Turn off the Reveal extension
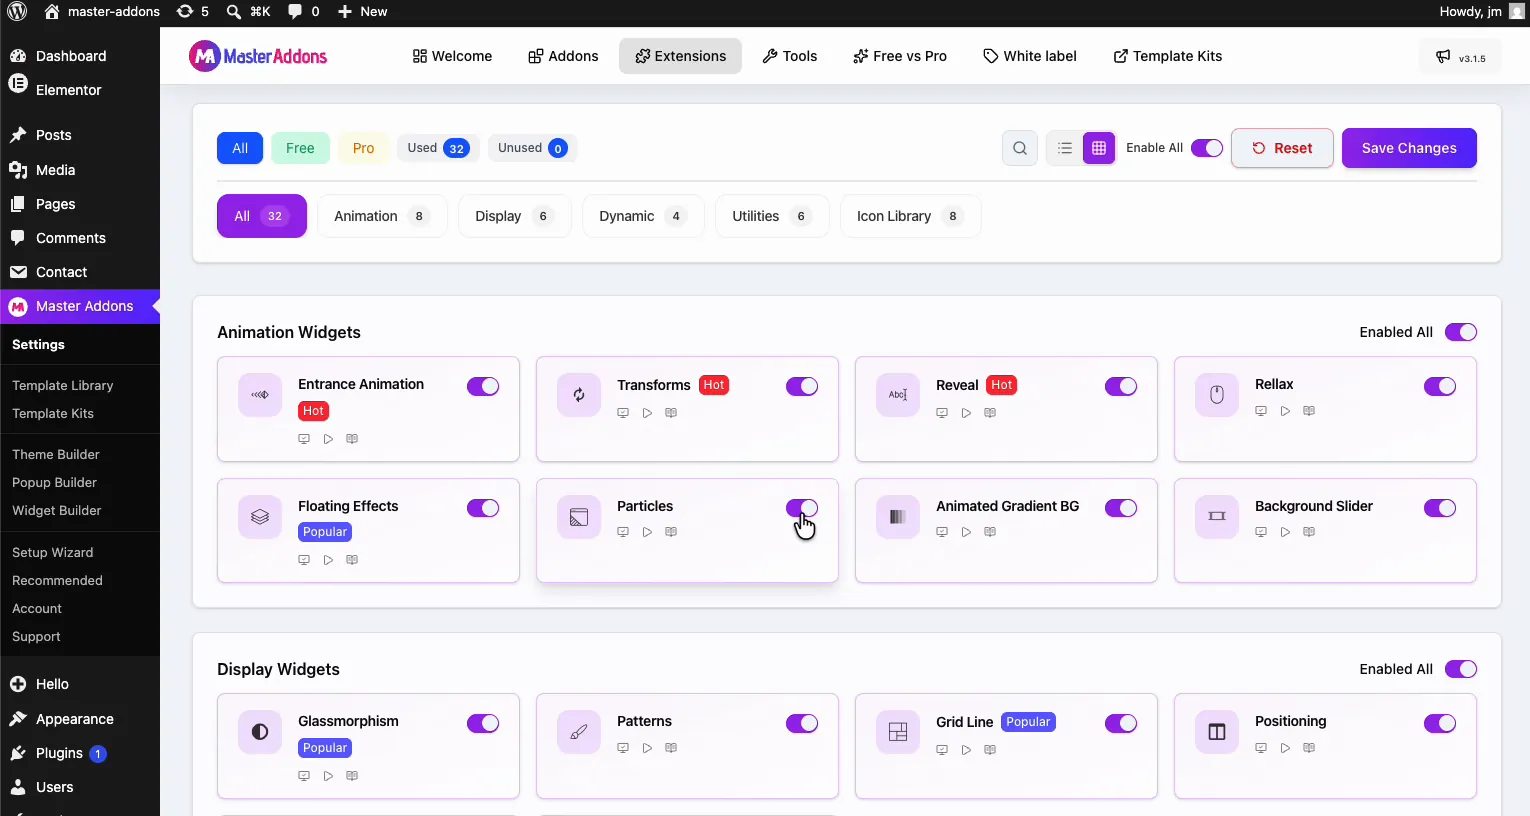 coord(1121,386)
